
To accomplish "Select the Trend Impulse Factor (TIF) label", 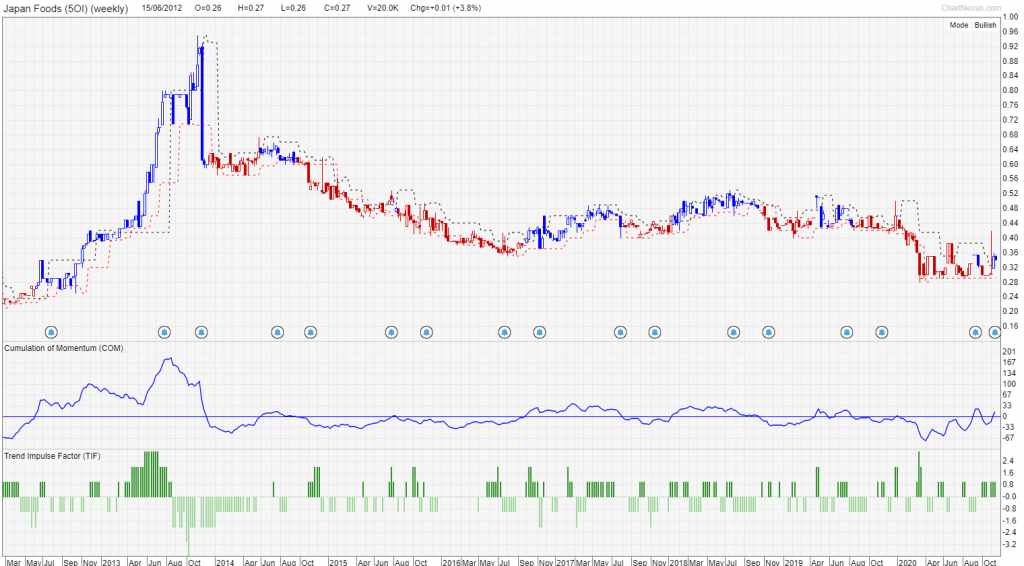I will tap(52, 456).
